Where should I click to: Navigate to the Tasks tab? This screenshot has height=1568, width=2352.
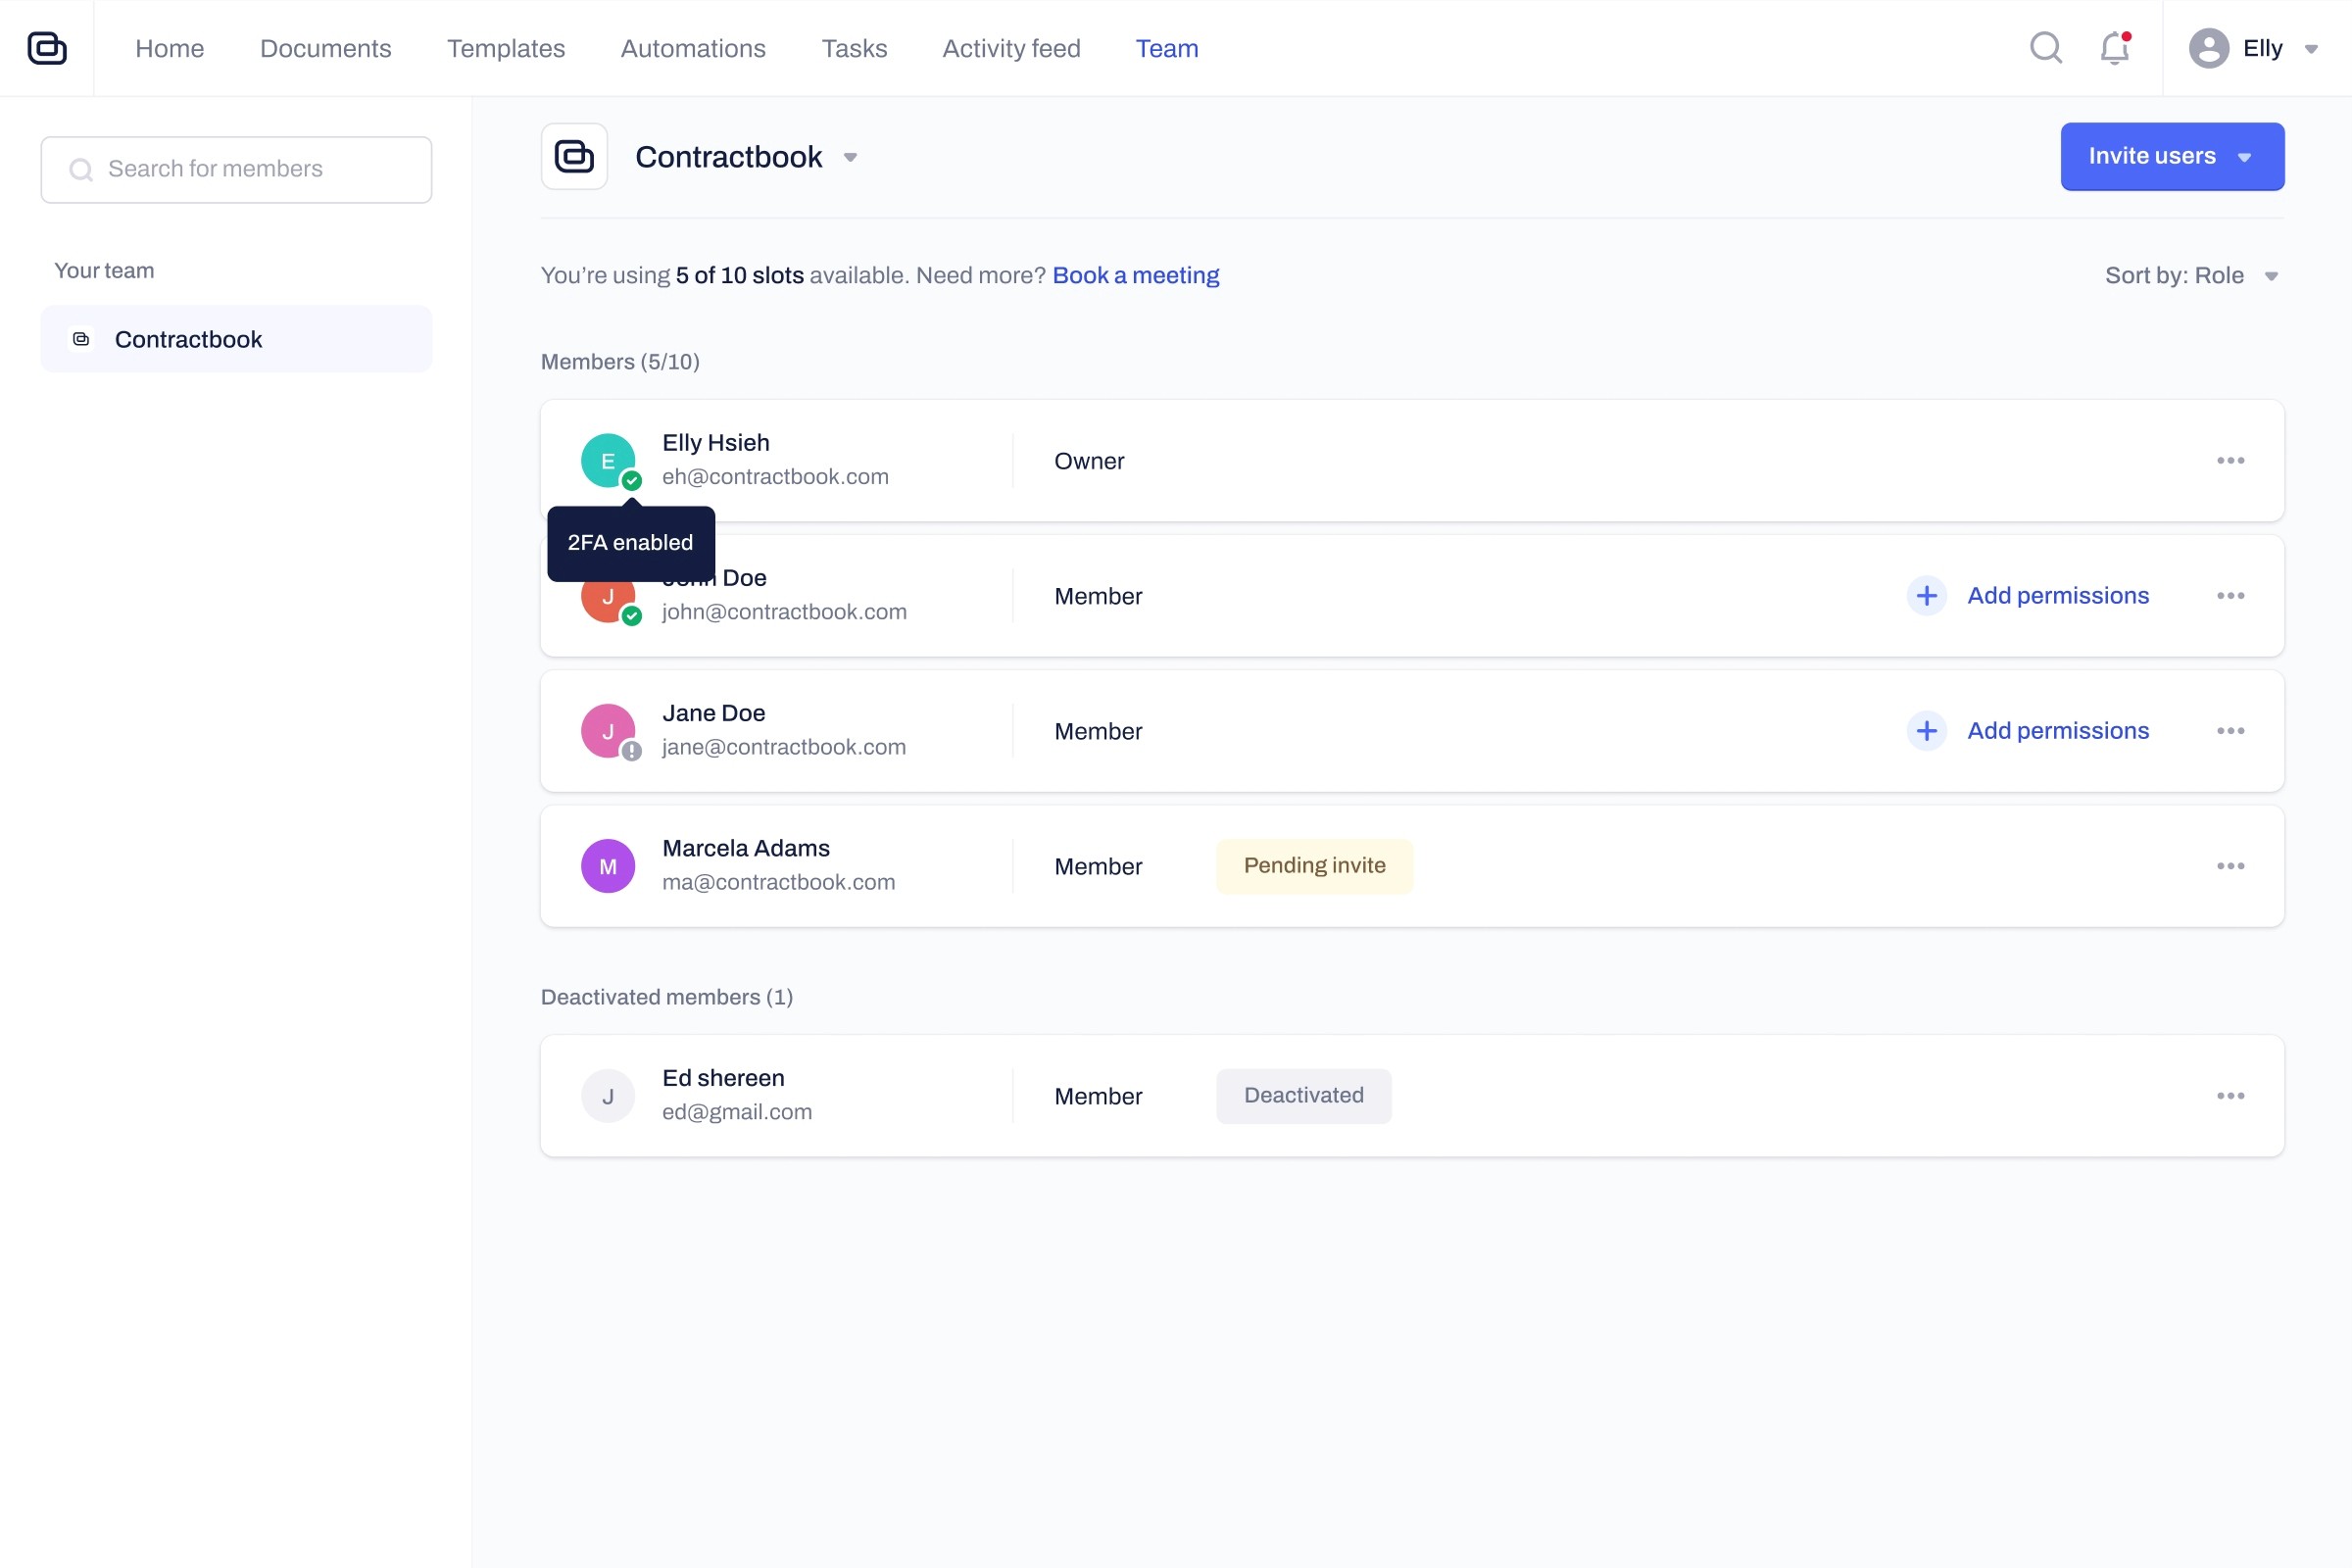tap(854, 48)
